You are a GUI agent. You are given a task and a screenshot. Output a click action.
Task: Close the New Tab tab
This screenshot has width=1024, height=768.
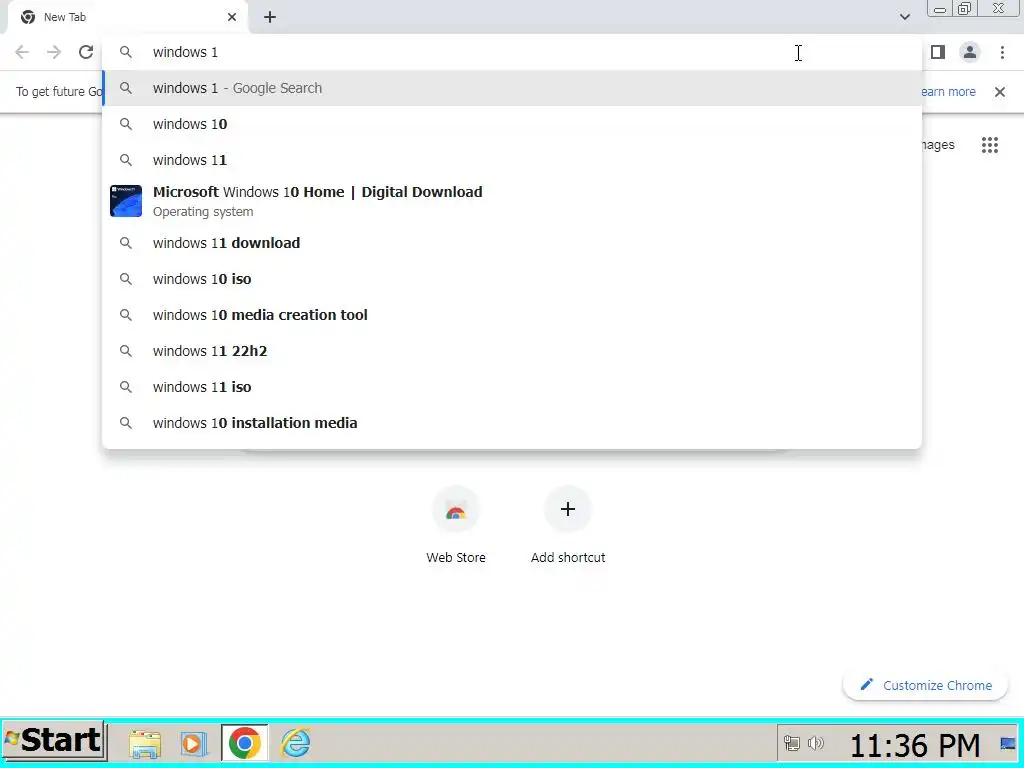pyautogui.click(x=232, y=17)
